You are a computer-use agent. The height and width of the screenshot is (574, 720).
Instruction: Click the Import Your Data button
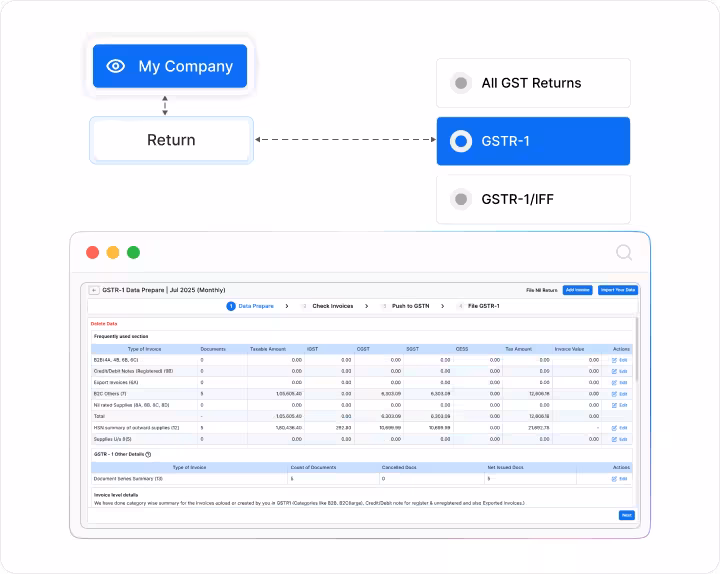pos(618,290)
